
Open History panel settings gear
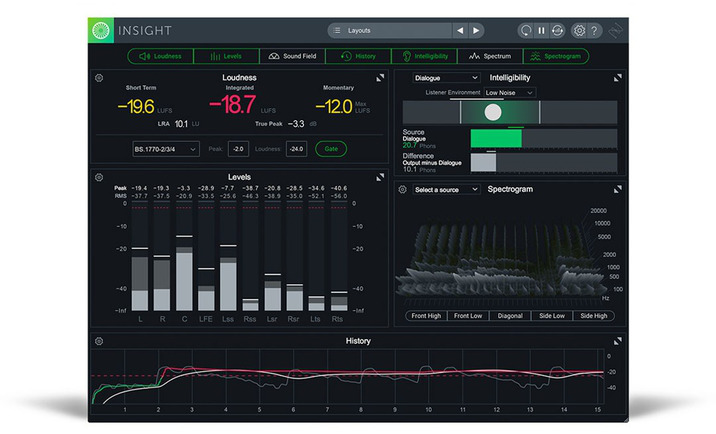point(99,341)
